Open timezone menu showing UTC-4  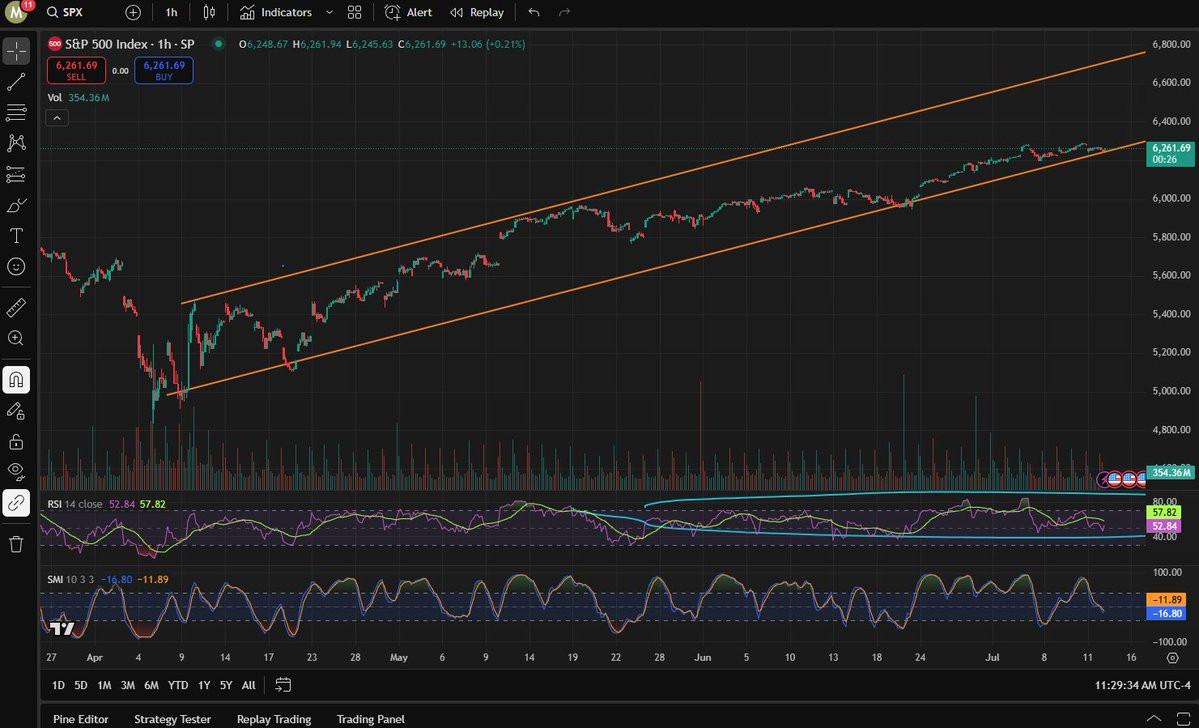pyautogui.click(x=1142, y=685)
